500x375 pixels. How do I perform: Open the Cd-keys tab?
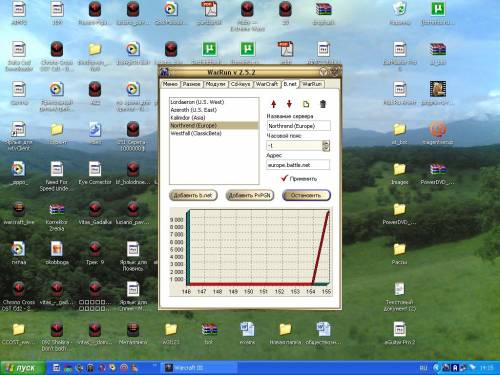point(240,84)
